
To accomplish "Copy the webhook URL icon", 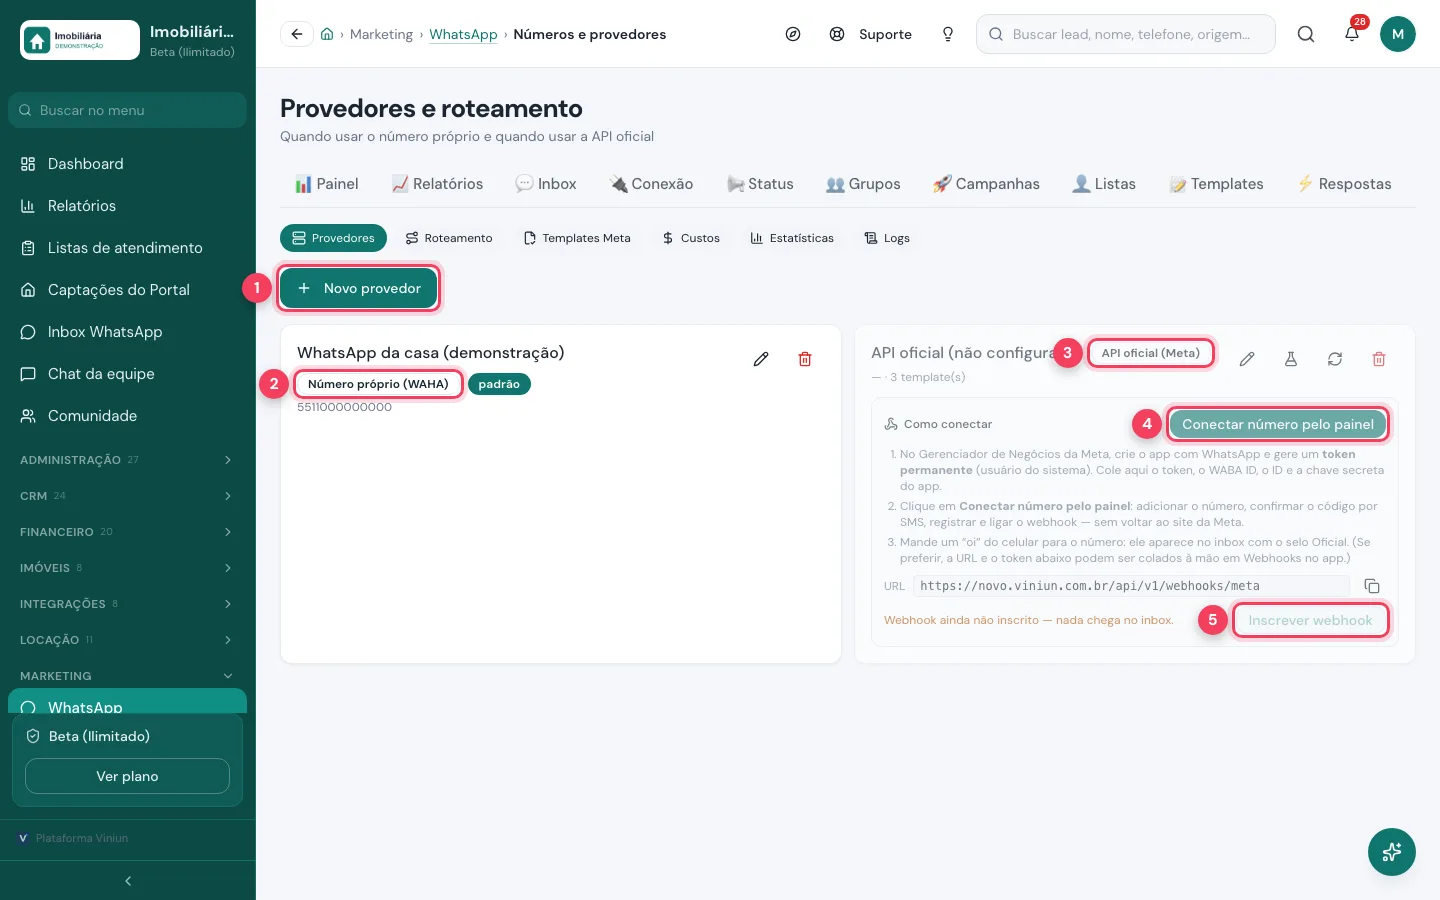I will 1372,586.
